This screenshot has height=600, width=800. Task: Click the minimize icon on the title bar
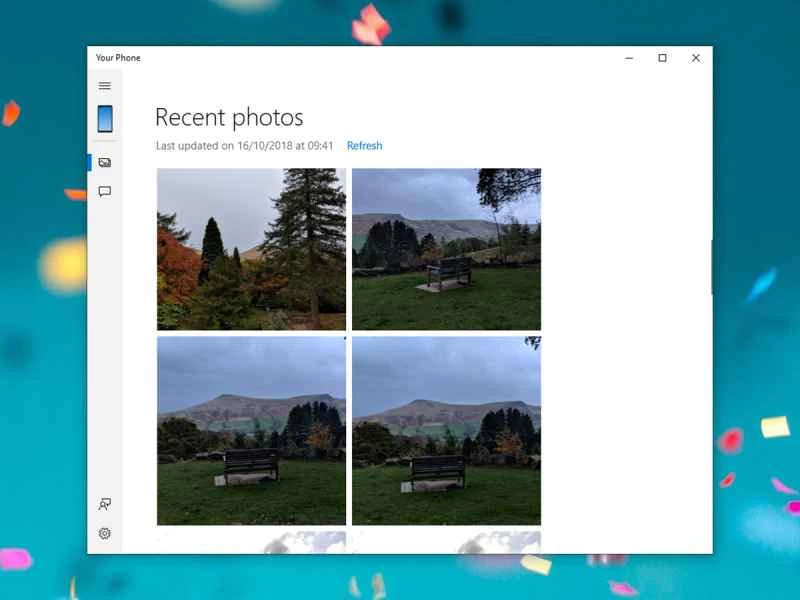(x=628, y=58)
